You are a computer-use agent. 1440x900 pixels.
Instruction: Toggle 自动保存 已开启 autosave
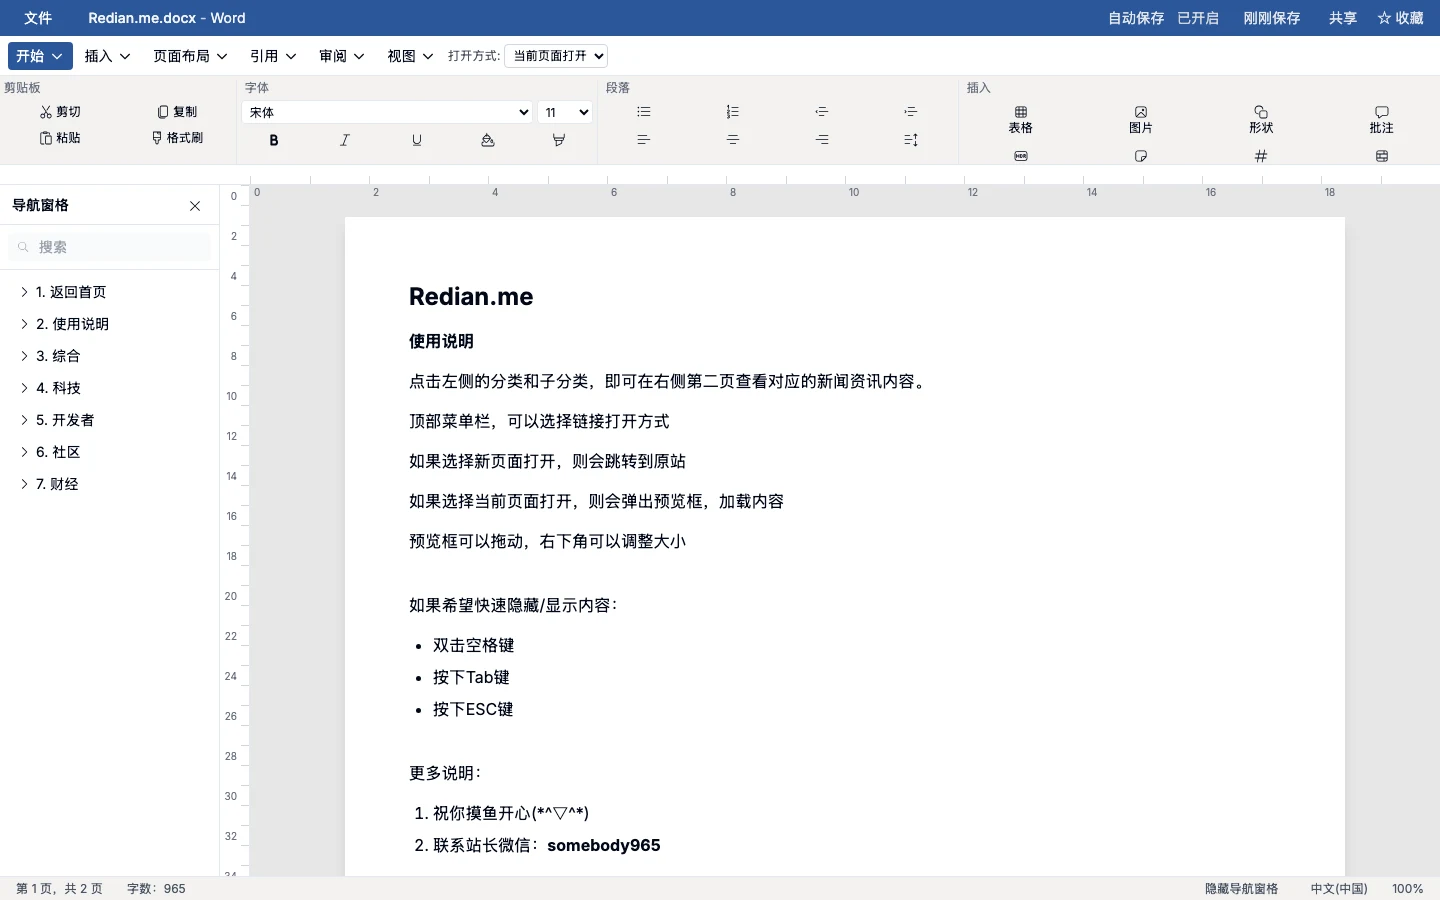(x=1163, y=18)
